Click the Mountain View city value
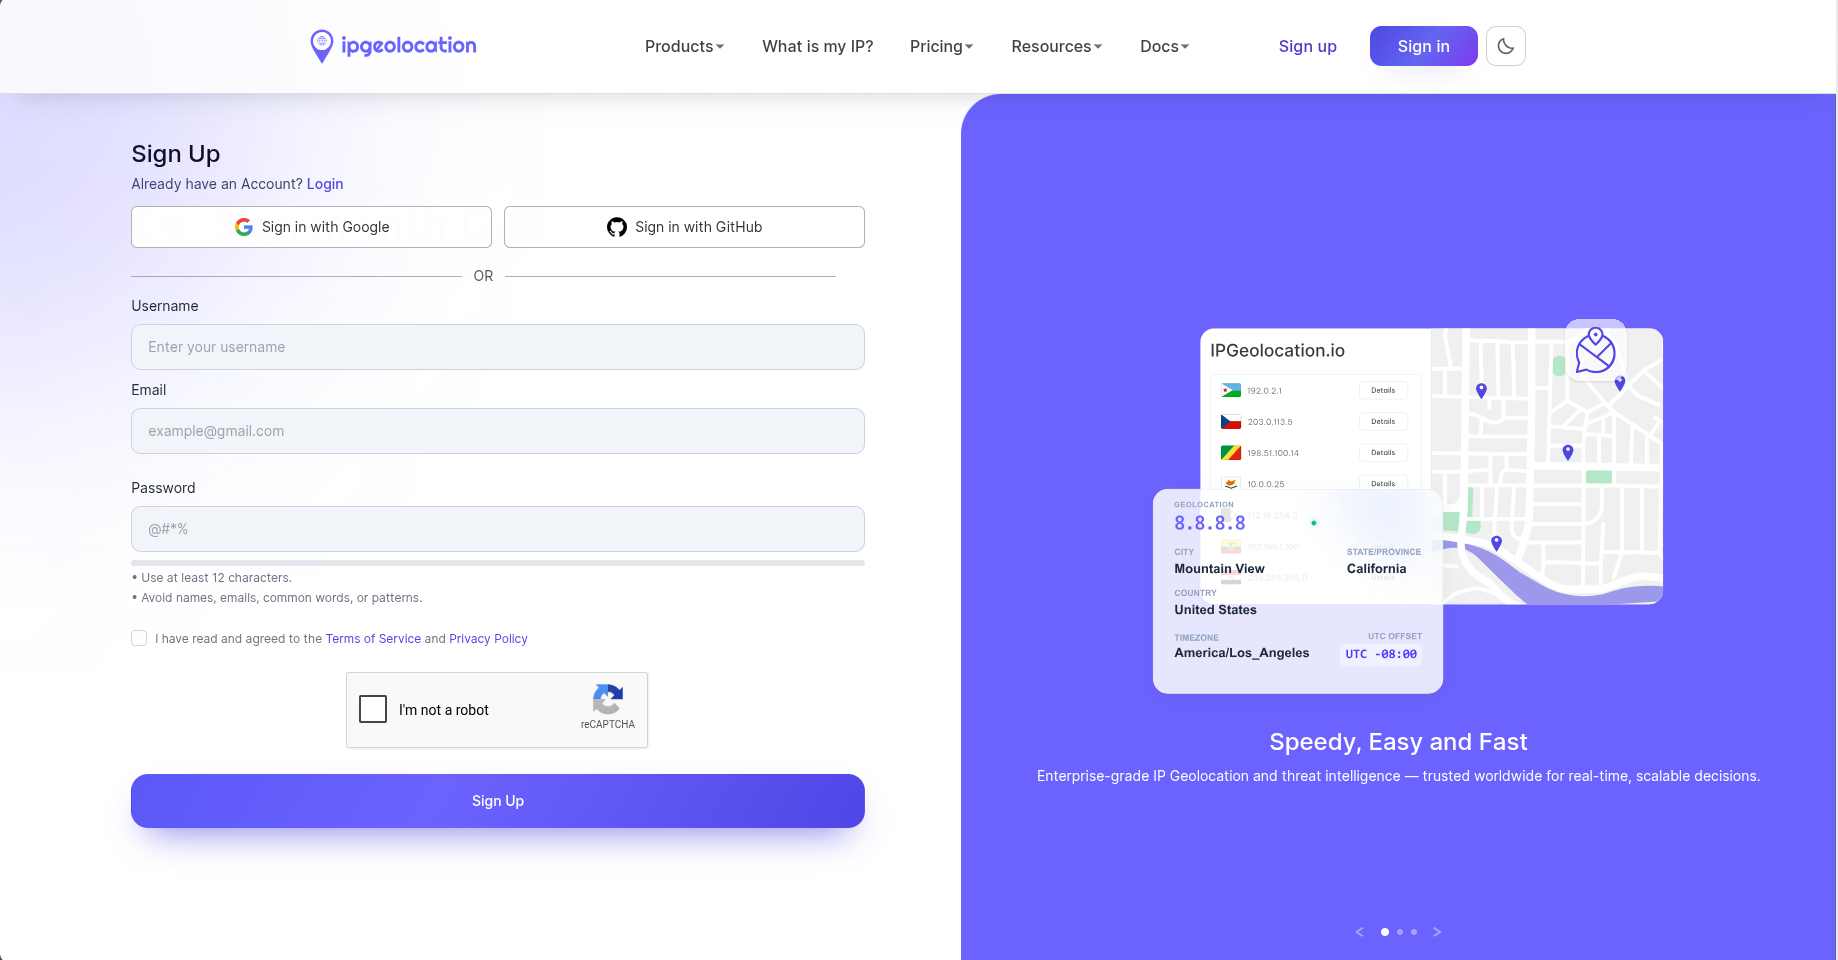The height and width of the screenshot is (960, 1838). (x=1219, y=569)
